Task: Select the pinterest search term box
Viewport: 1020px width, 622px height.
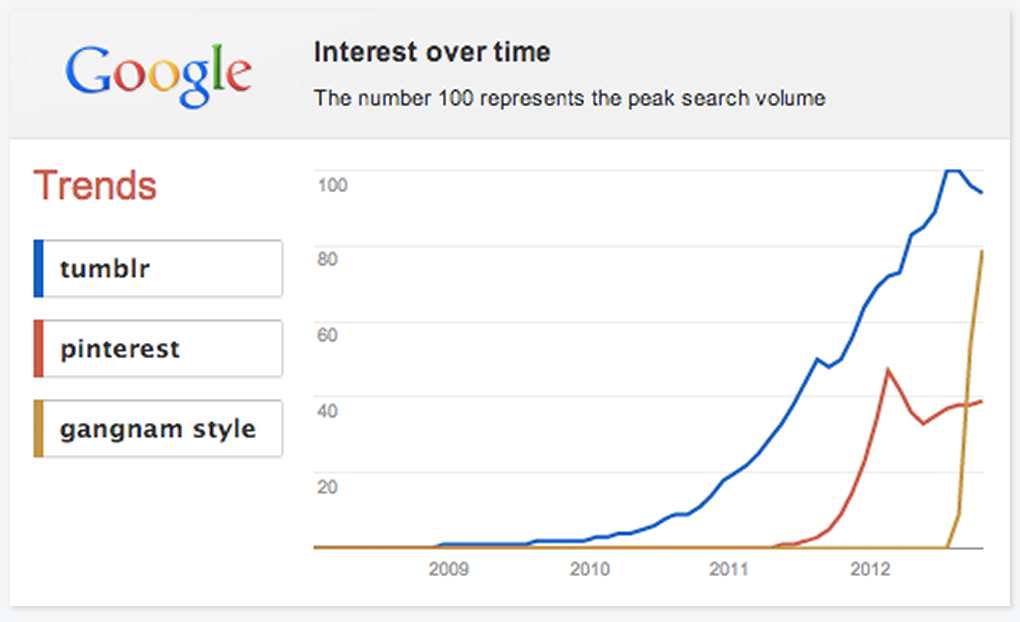Action: pyautogui.click(x=160, y=349)
